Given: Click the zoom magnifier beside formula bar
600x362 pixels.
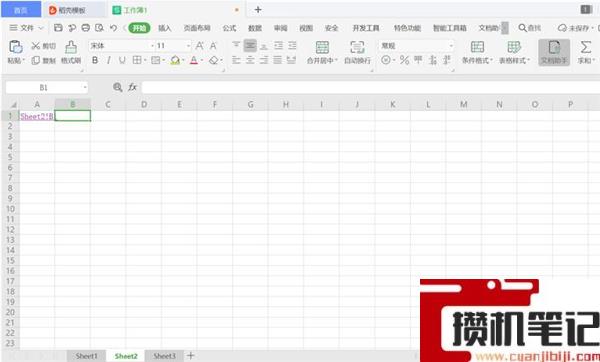Looking at the screenshot, I should point(117,87).
